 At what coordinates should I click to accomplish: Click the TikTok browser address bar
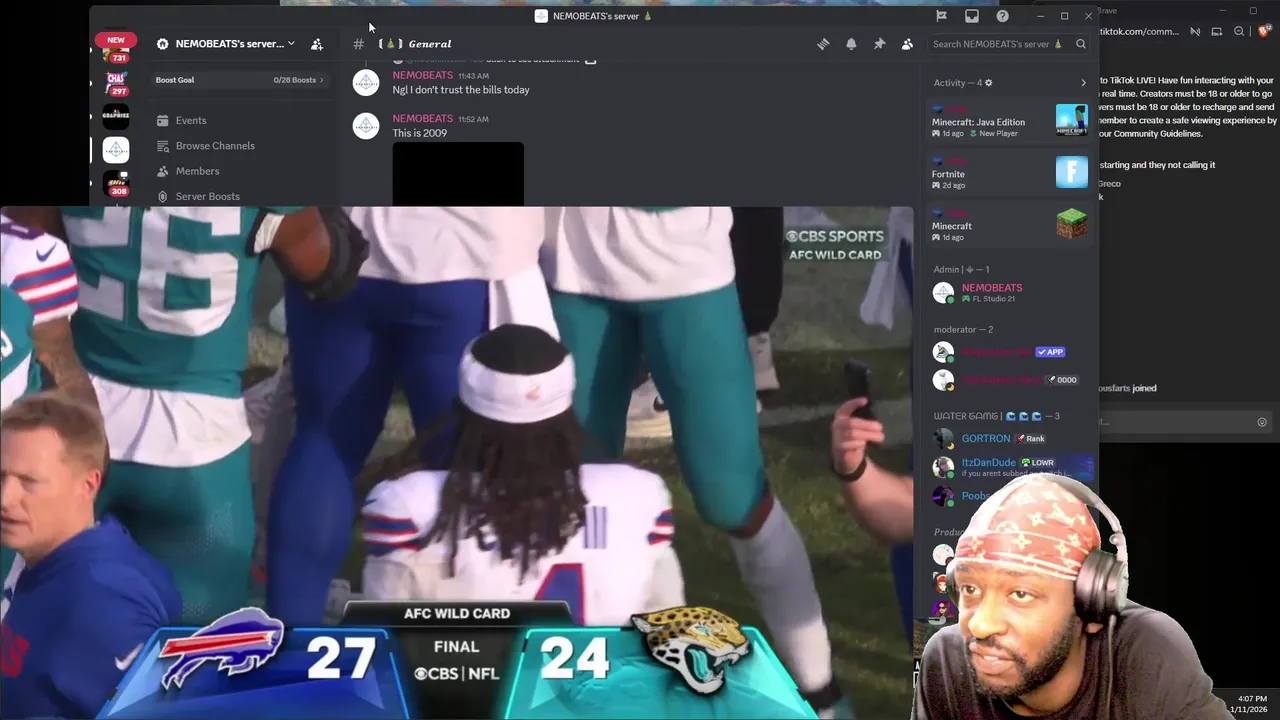pyautogui.click(x=1138, y=32)
